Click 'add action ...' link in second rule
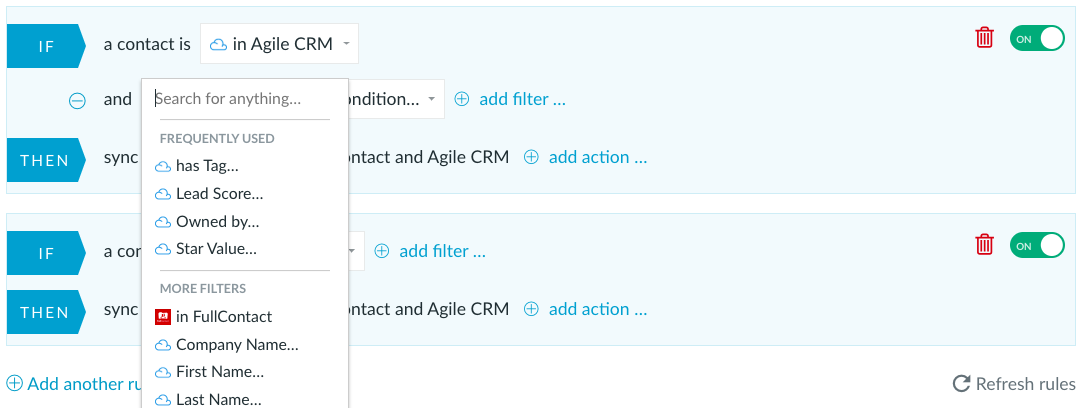 tap(598, 309)
